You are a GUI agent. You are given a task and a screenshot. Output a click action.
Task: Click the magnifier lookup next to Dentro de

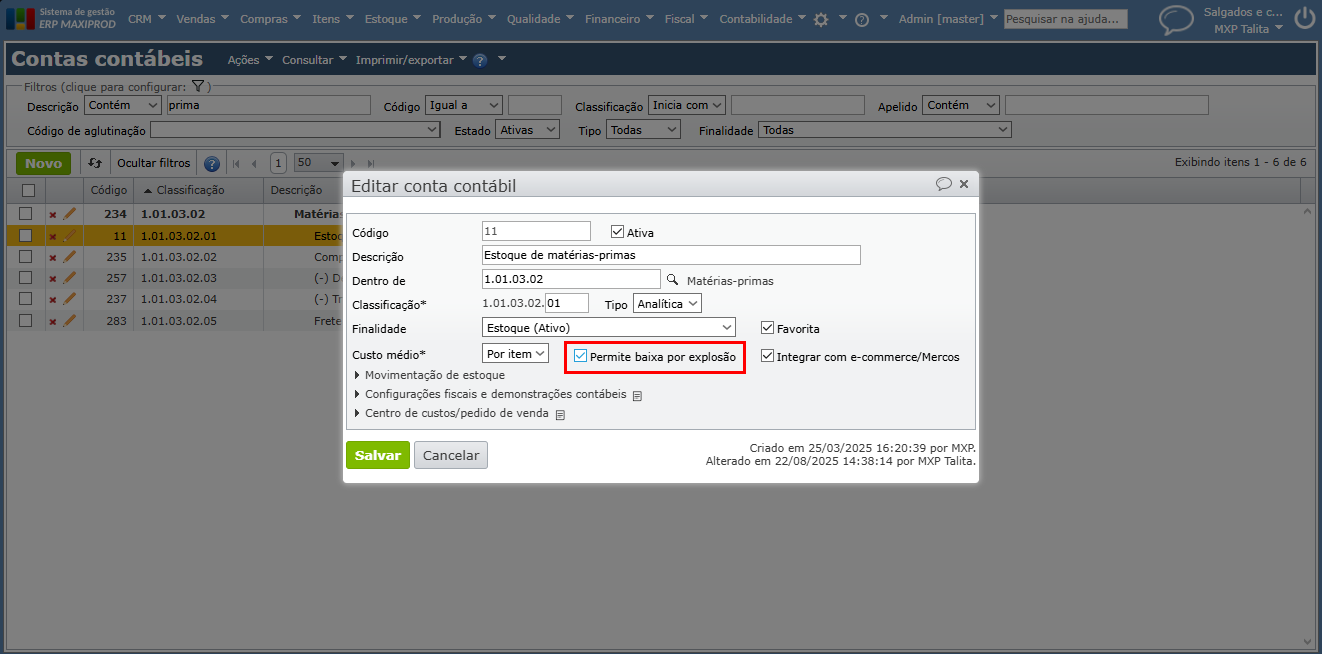672,280
